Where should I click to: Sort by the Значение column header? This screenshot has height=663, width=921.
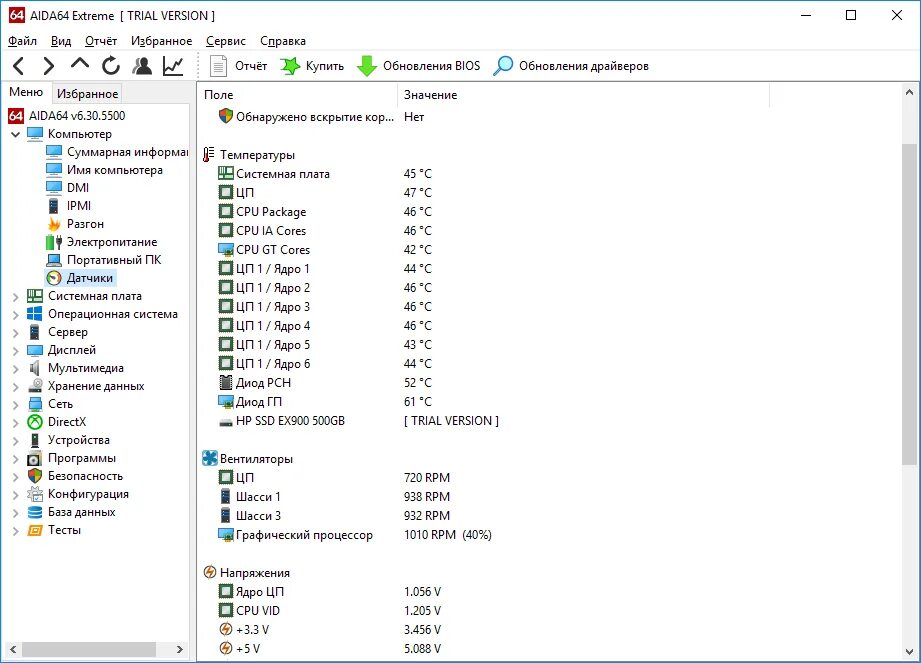click(583, 95)
